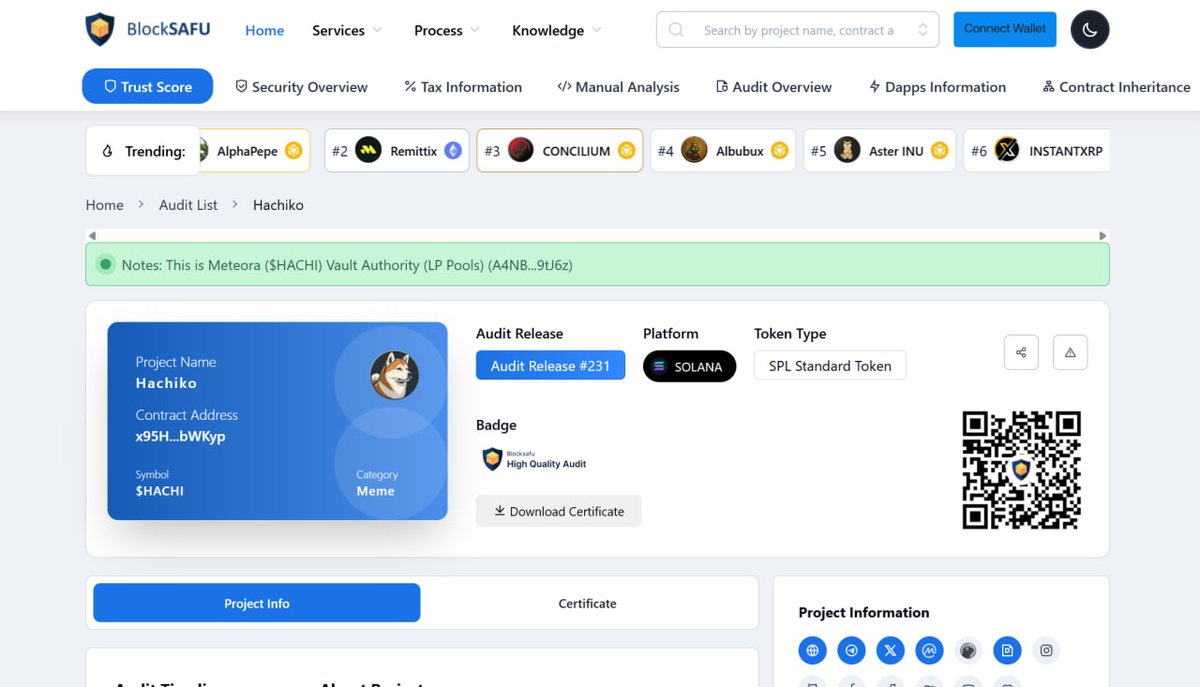
Task: Open the Telegram social icon
Action: (x=851, y=650)
